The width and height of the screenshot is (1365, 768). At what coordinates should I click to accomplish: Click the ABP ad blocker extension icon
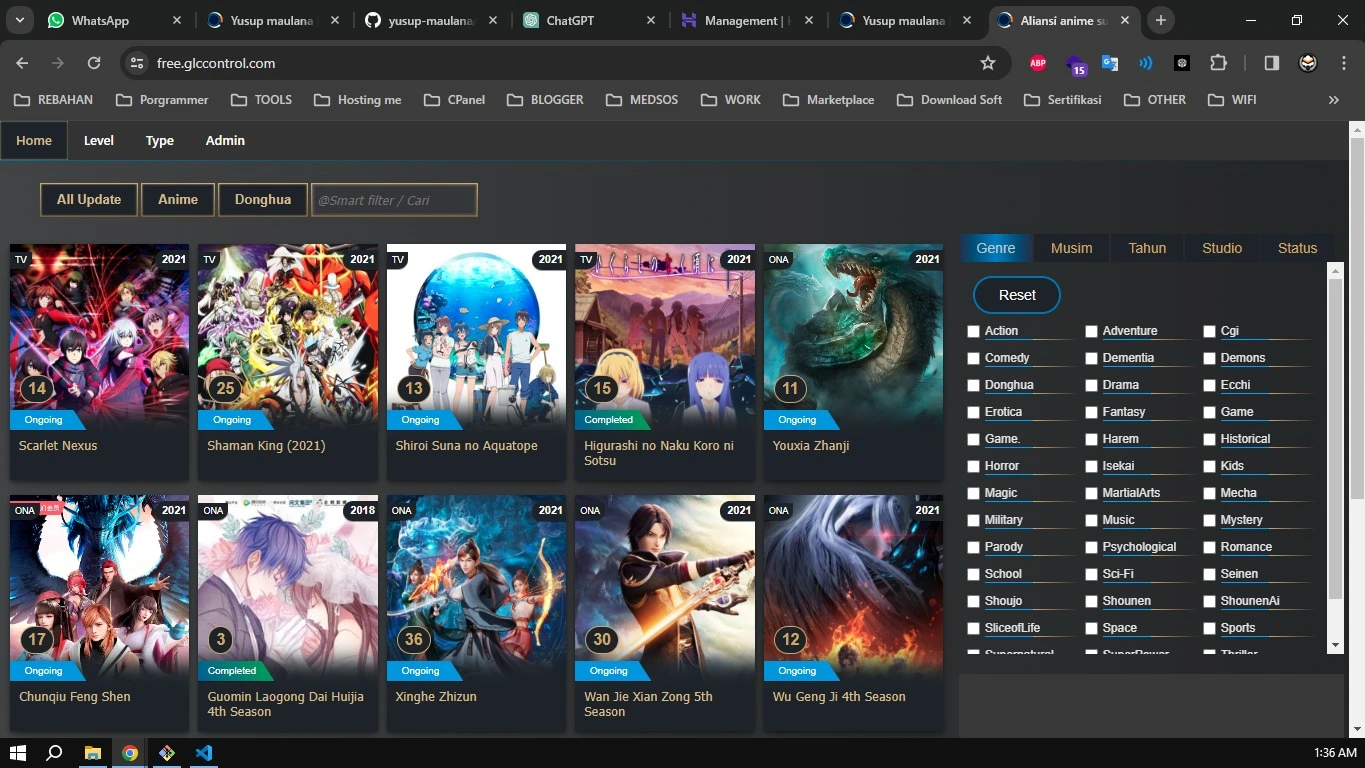click(1037, 62)
